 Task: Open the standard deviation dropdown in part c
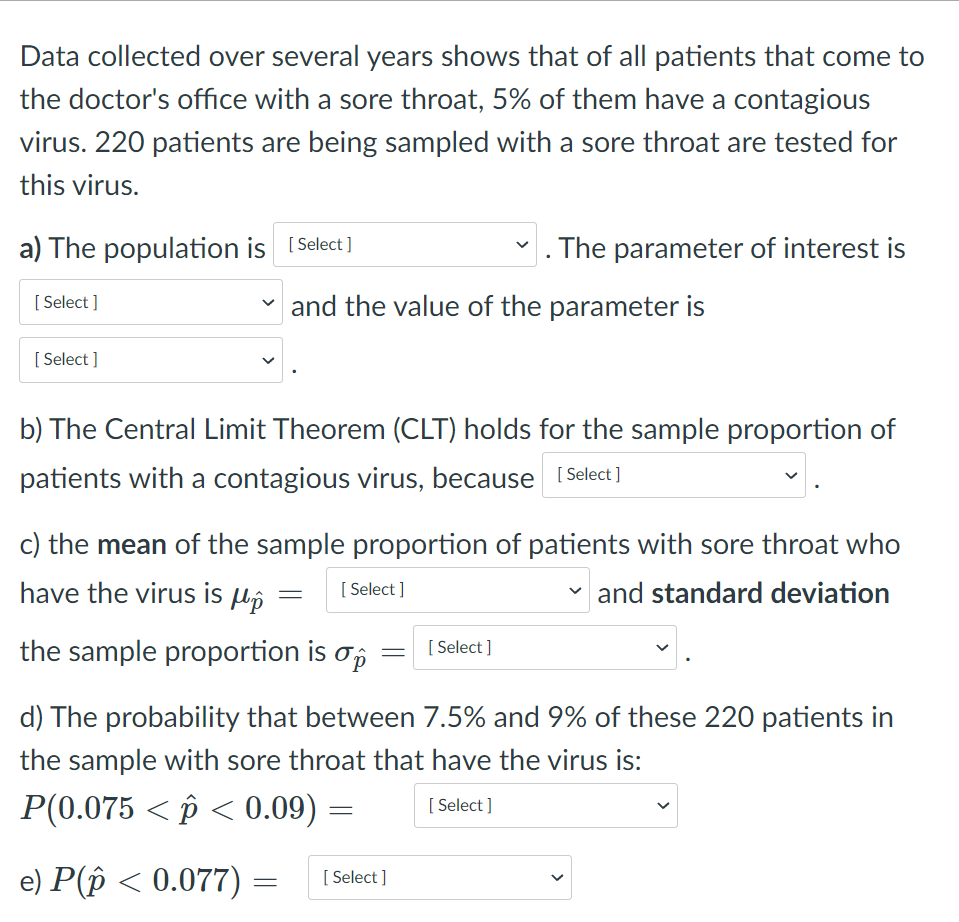point(544,647)
